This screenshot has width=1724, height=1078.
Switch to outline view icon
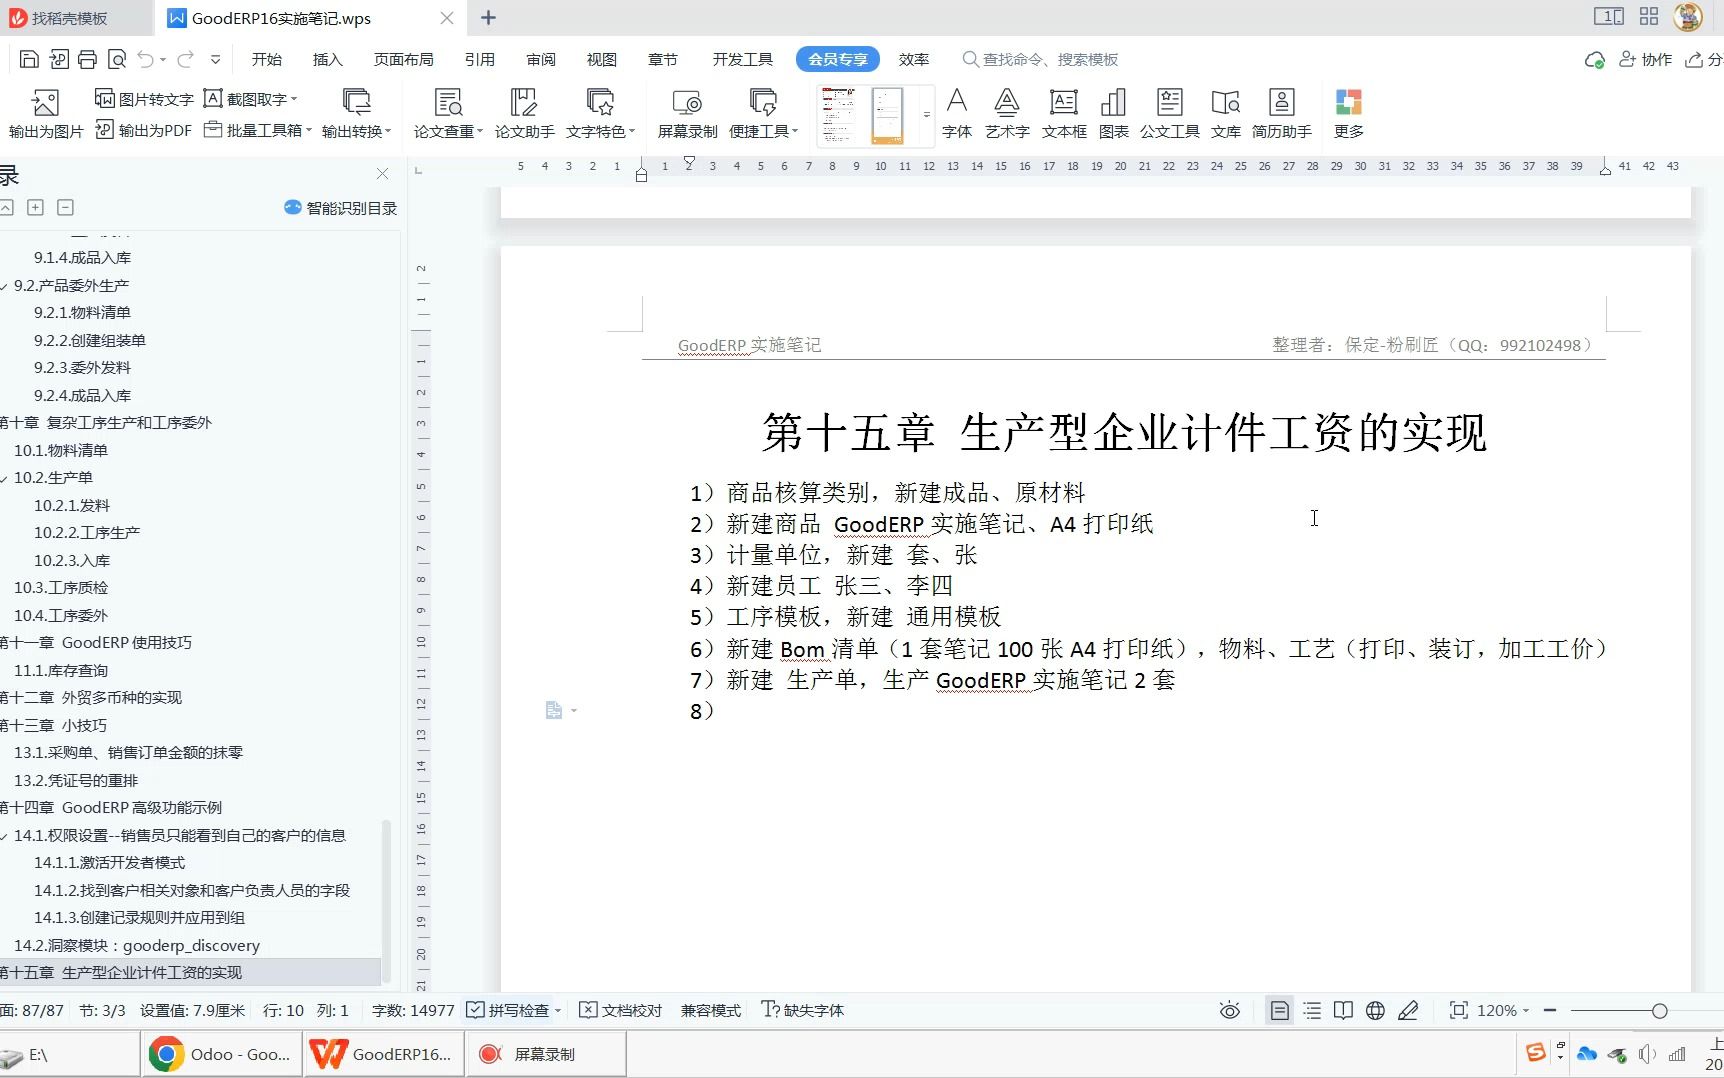pos(1312,1011)
